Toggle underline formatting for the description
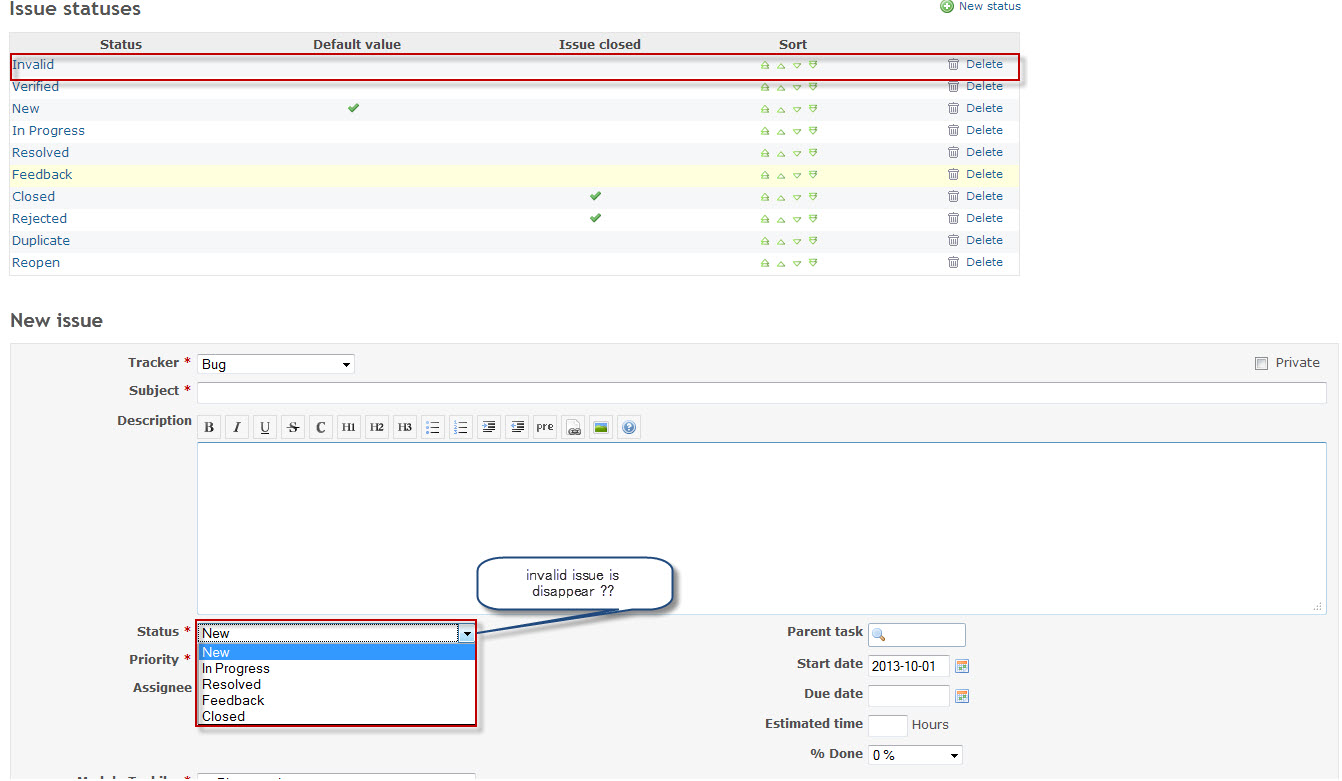This screenshot has width=1342, height=781. (x=264, y=427)
